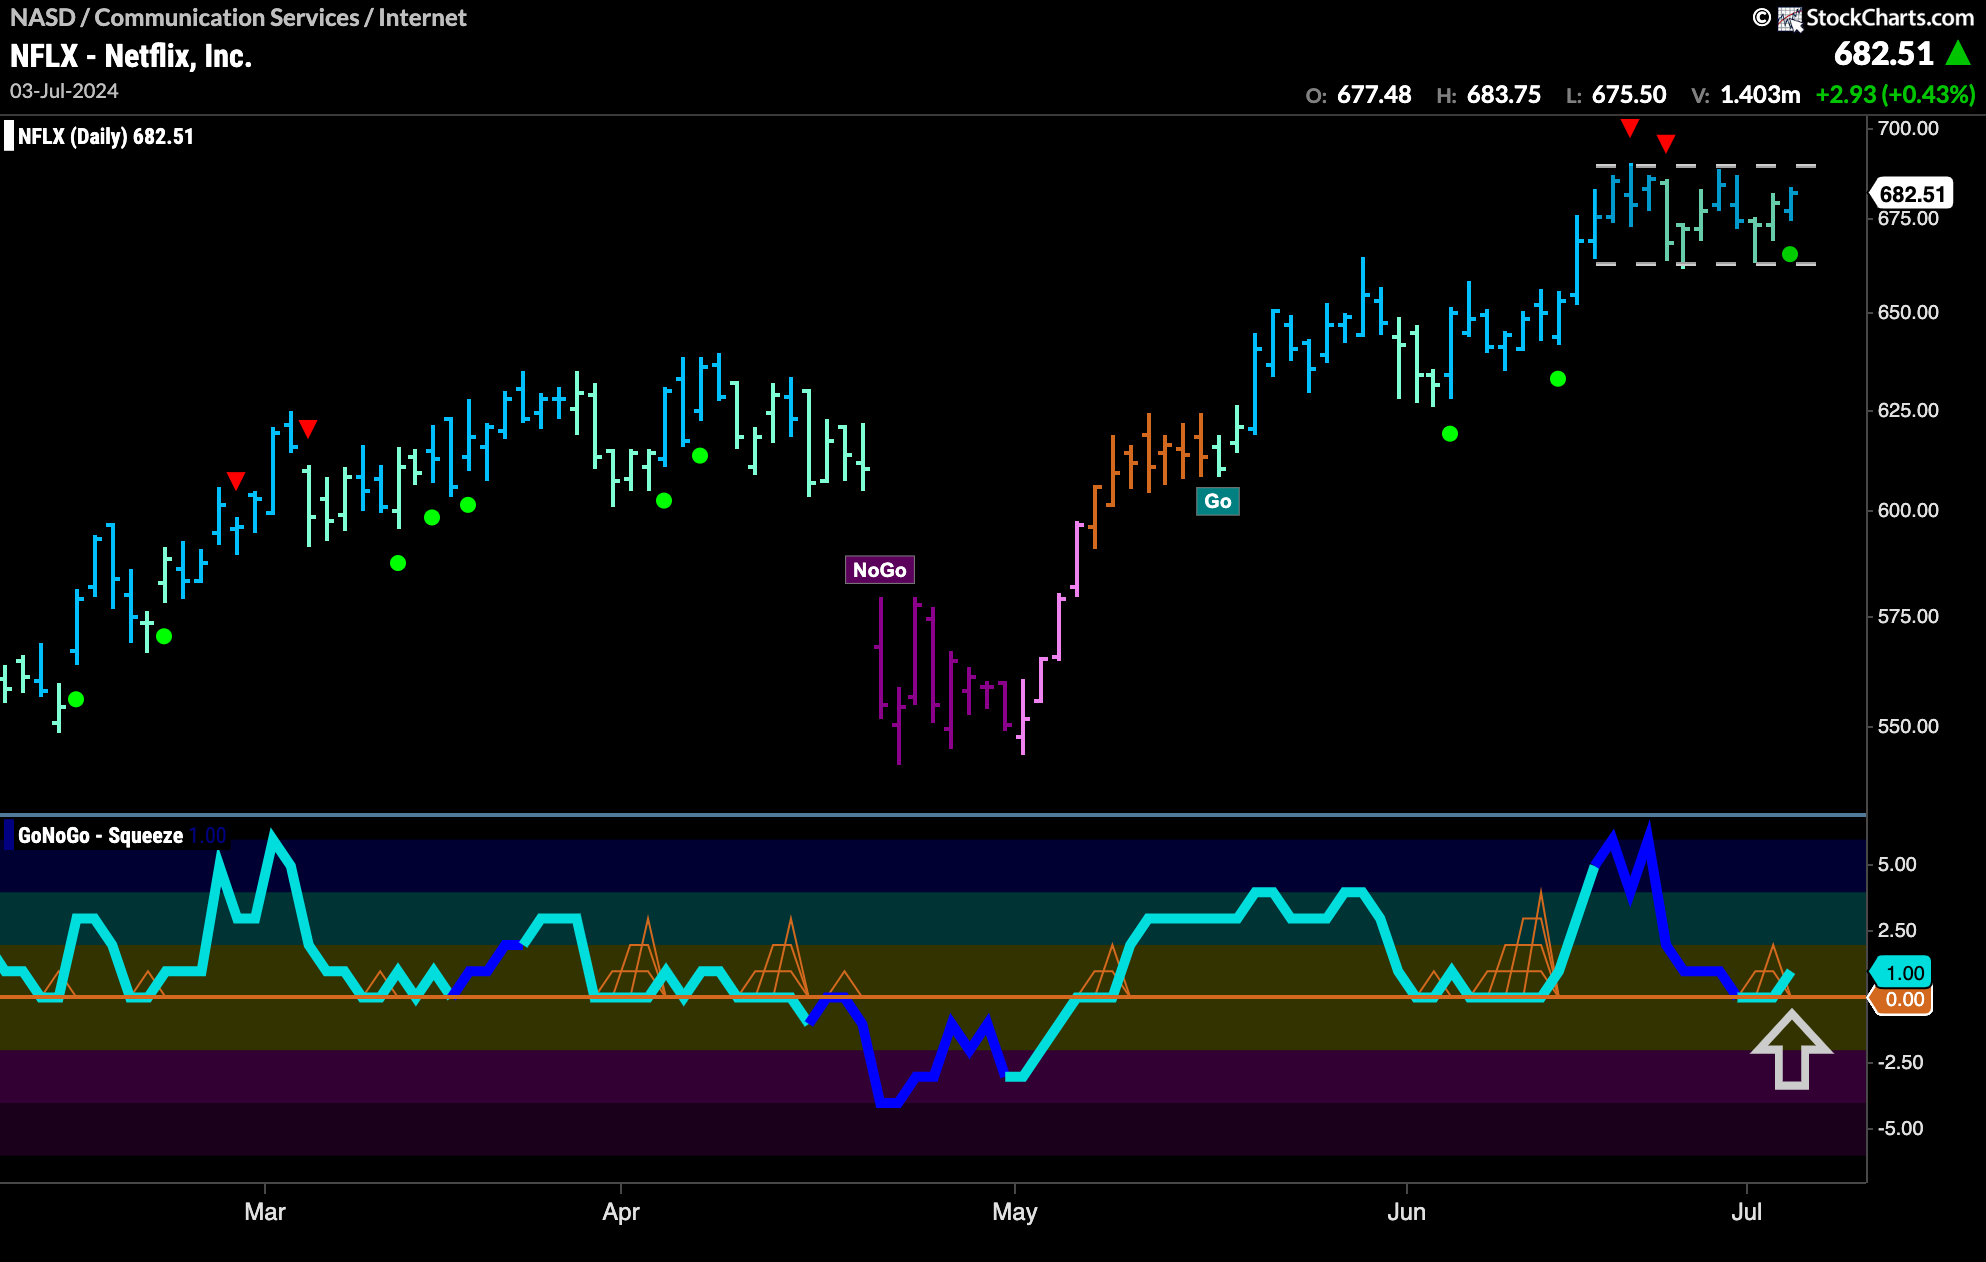
Task: Select the NFLX - Netflix, Inc. title
Action: pos(131,56)
